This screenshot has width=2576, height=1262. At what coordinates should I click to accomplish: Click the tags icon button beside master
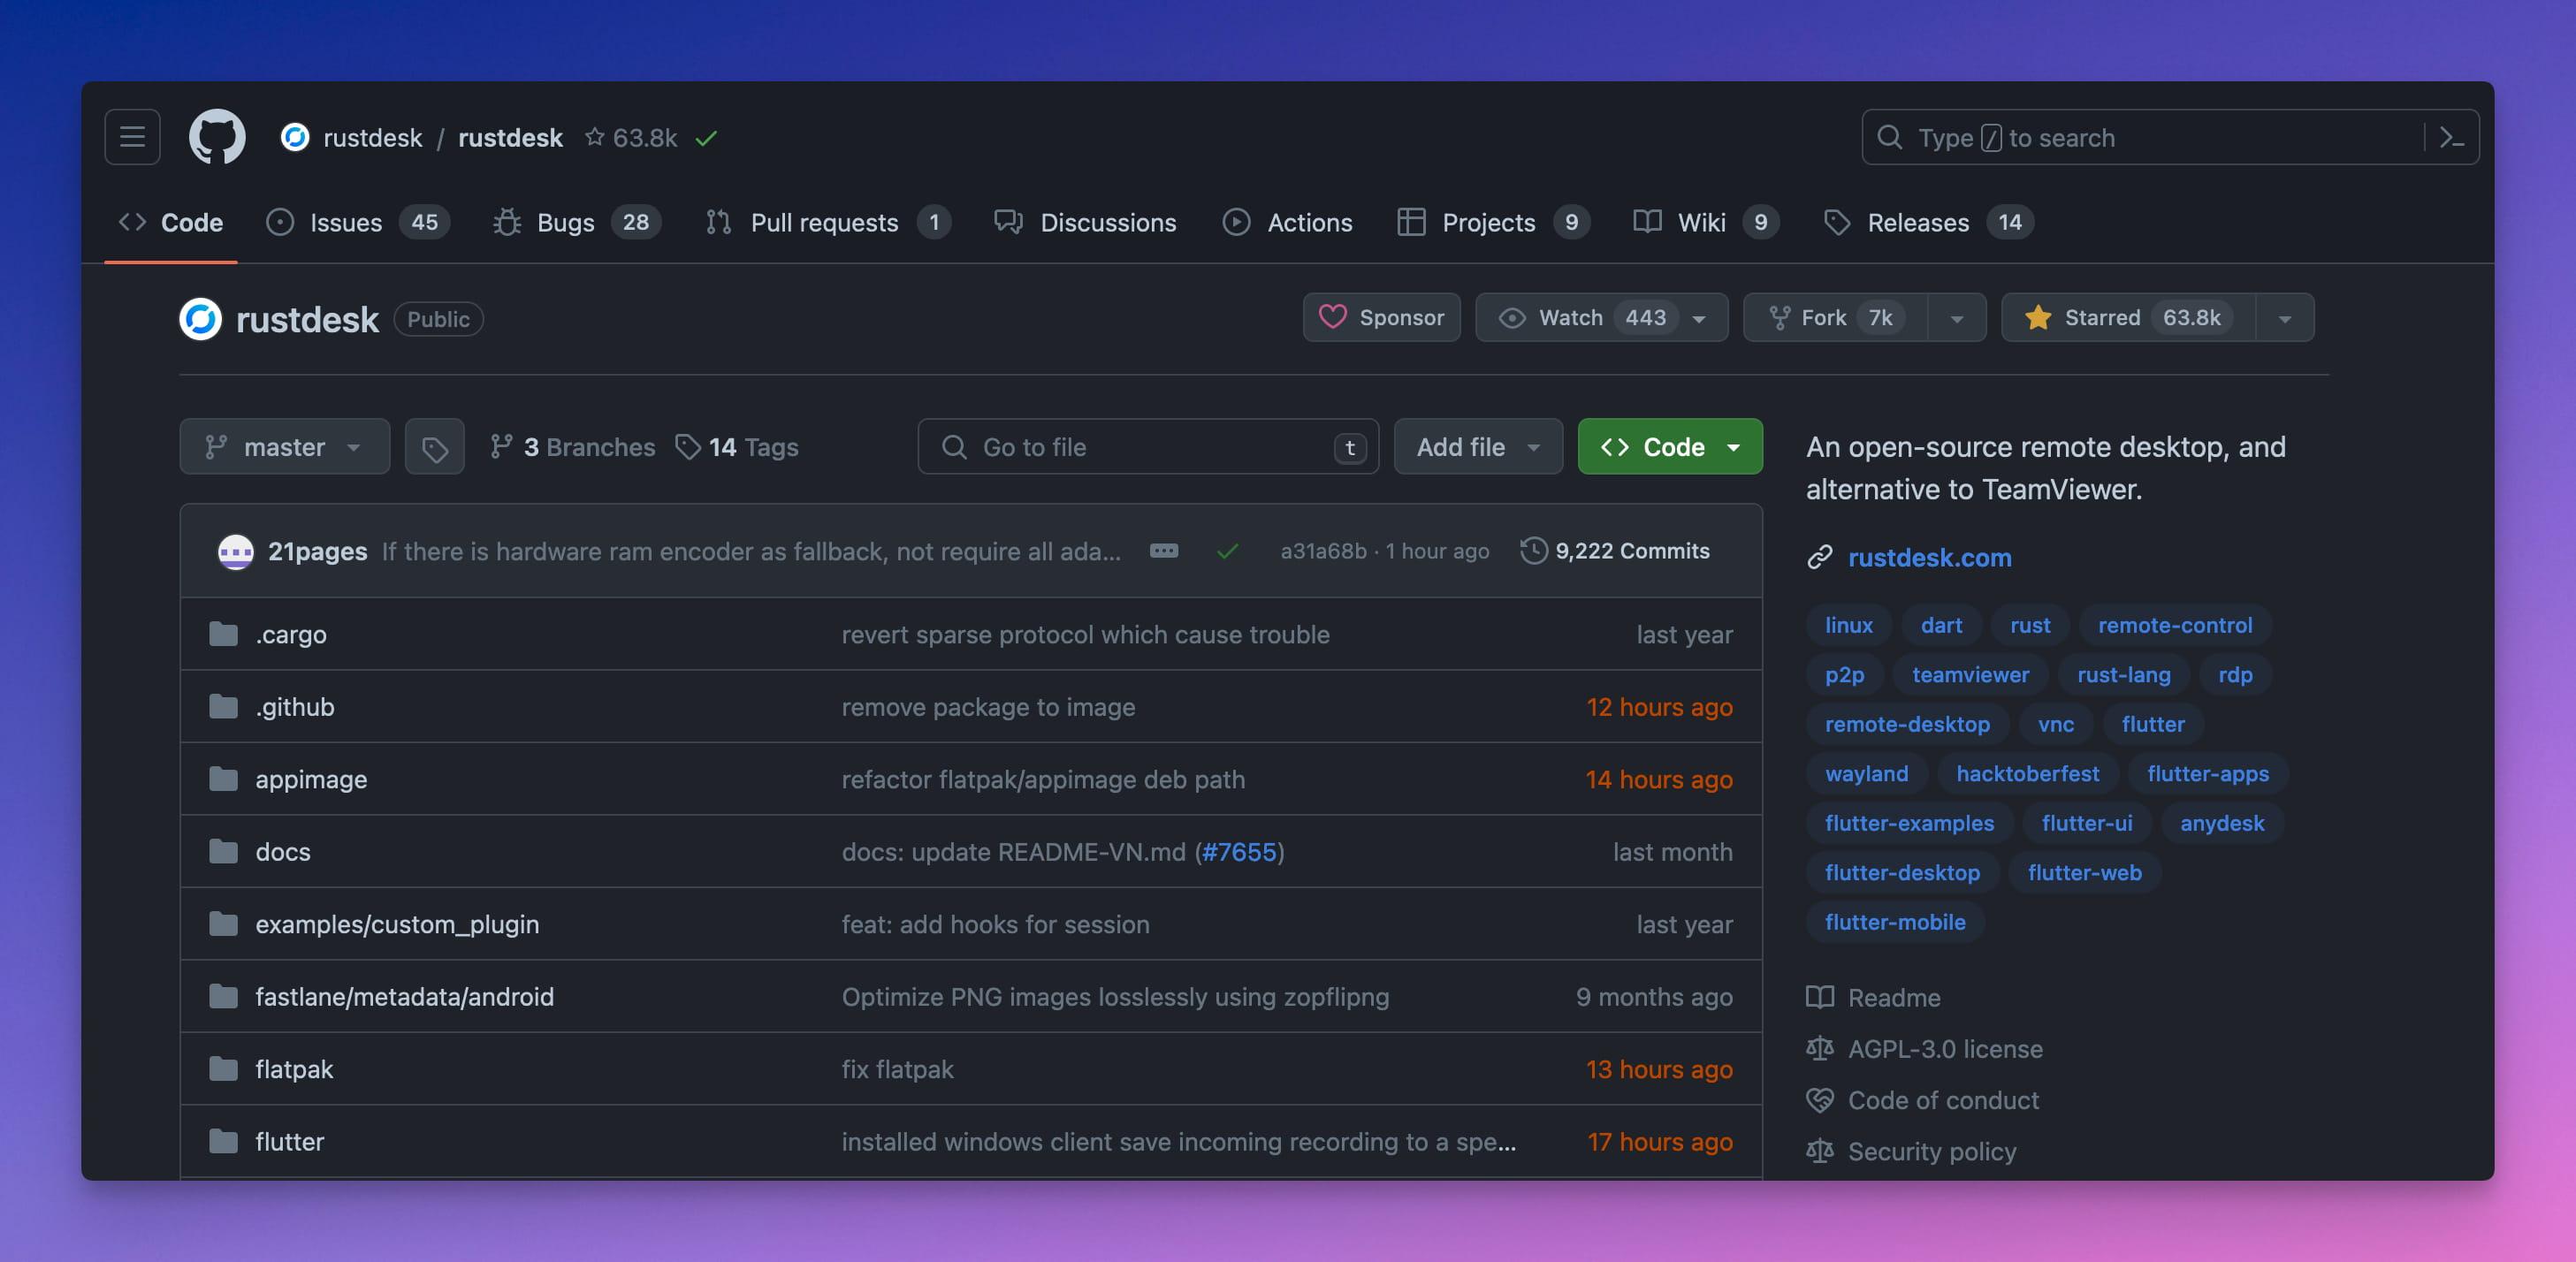(434, 447)
